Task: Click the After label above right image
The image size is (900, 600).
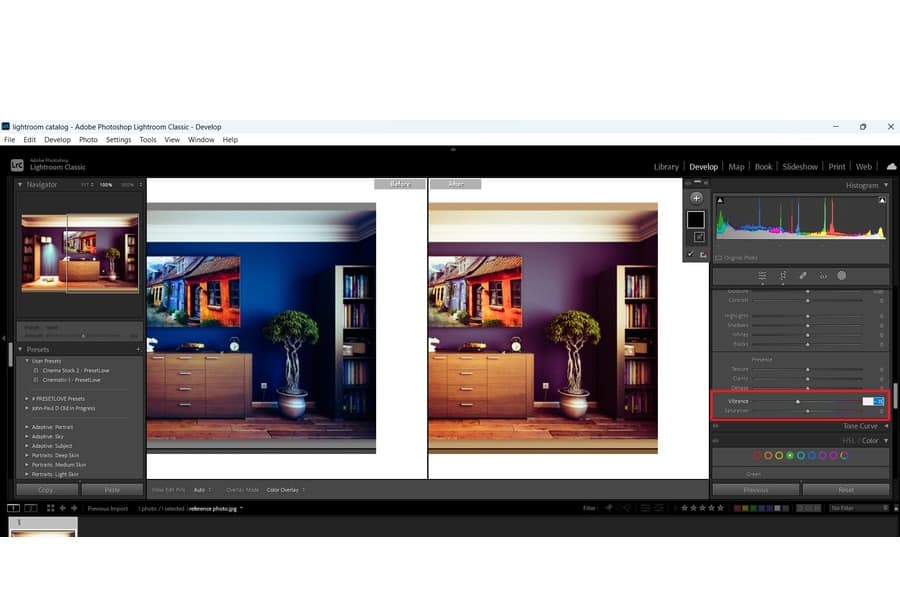Action: coord(456,184)
